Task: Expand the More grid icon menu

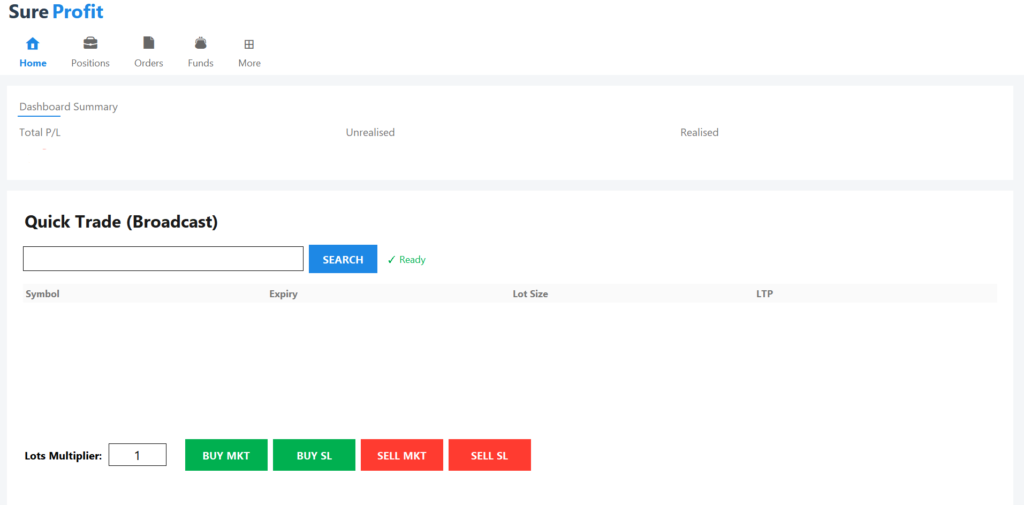Action: (249, 44)
